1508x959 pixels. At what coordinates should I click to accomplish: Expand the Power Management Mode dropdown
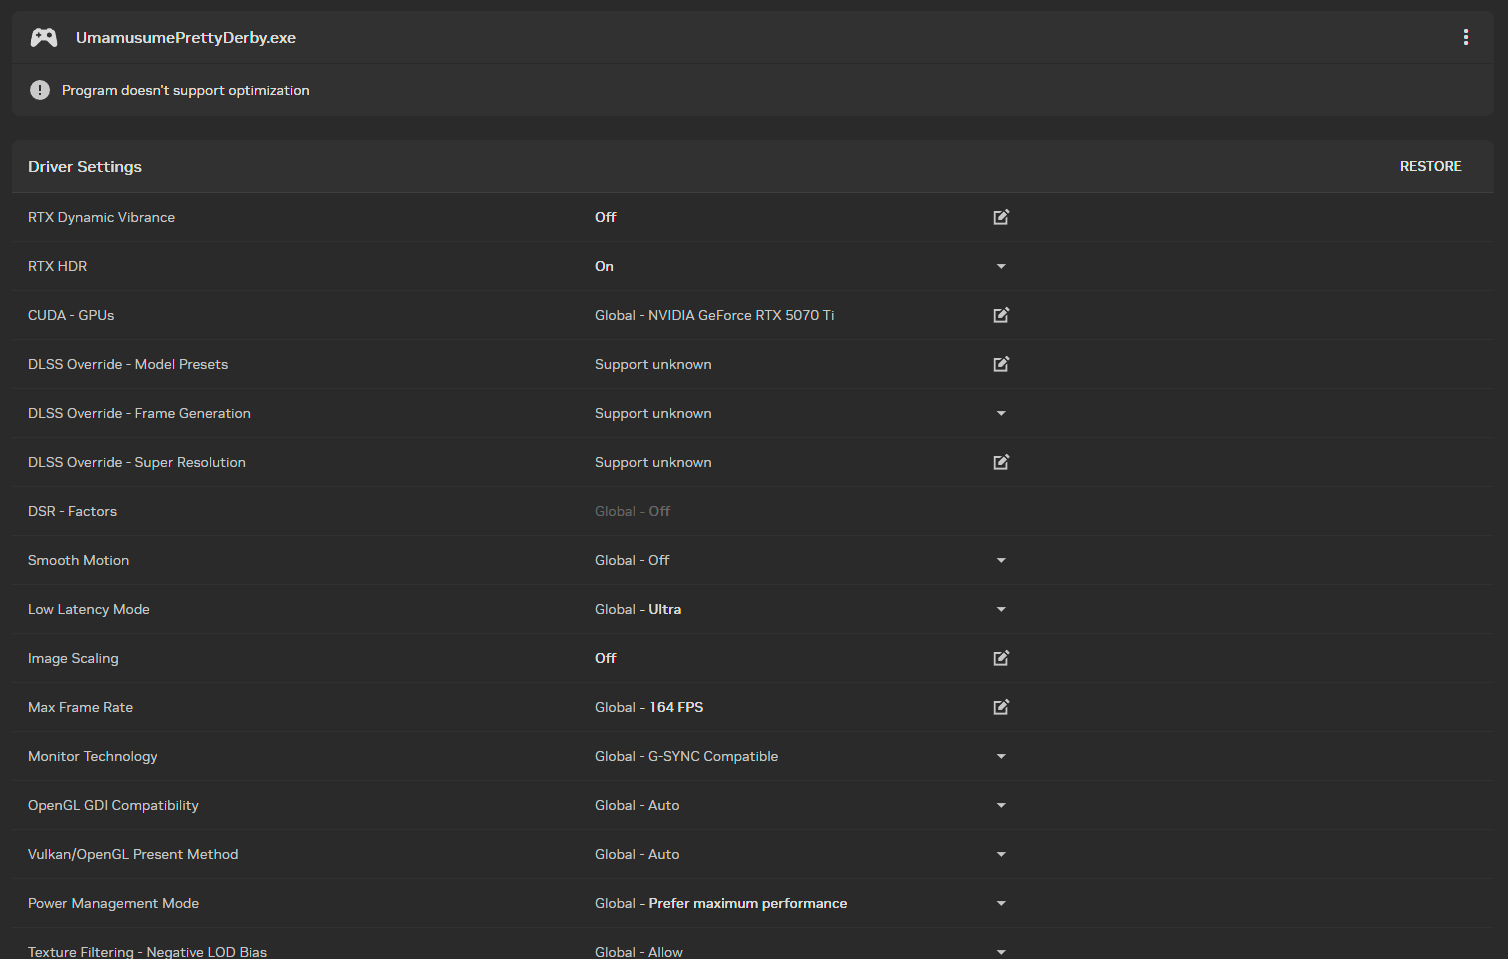[1001, 903]
